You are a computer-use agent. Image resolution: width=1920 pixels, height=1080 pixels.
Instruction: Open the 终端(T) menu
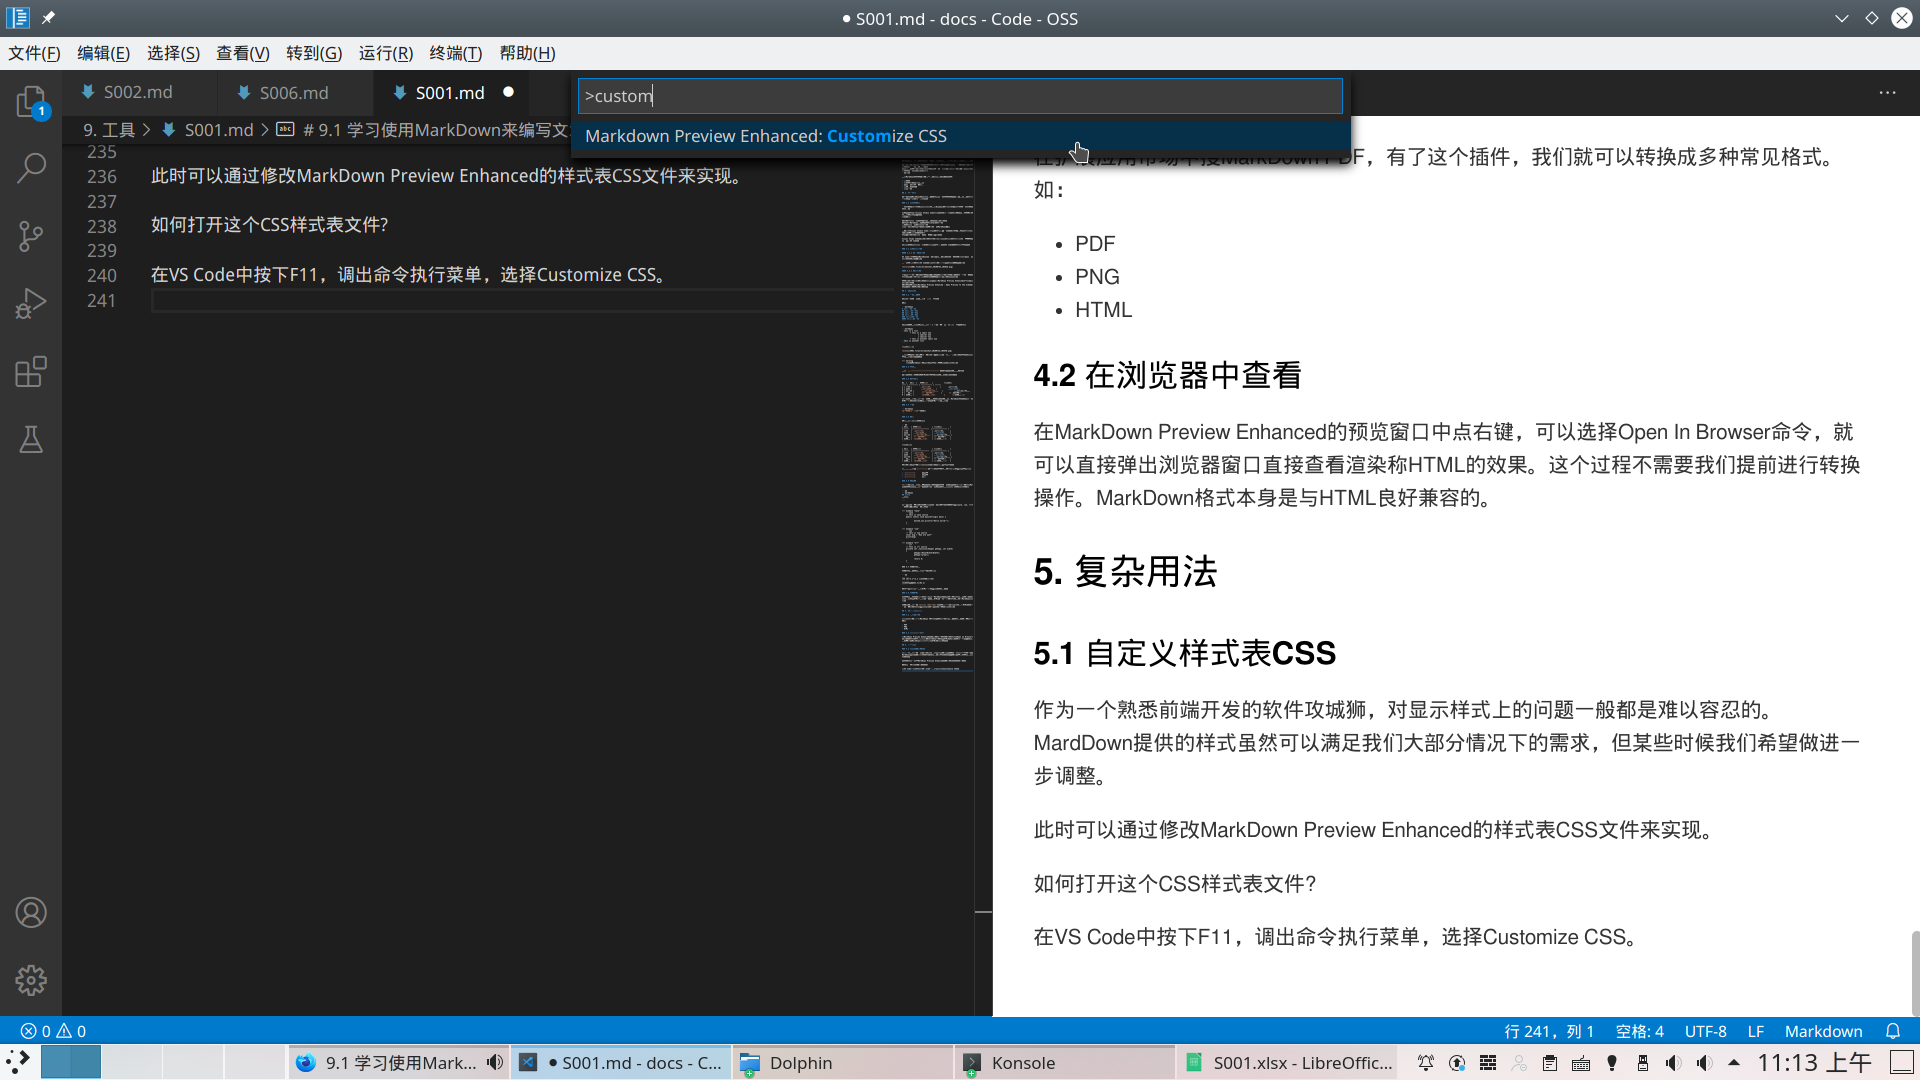click(455, 53)
